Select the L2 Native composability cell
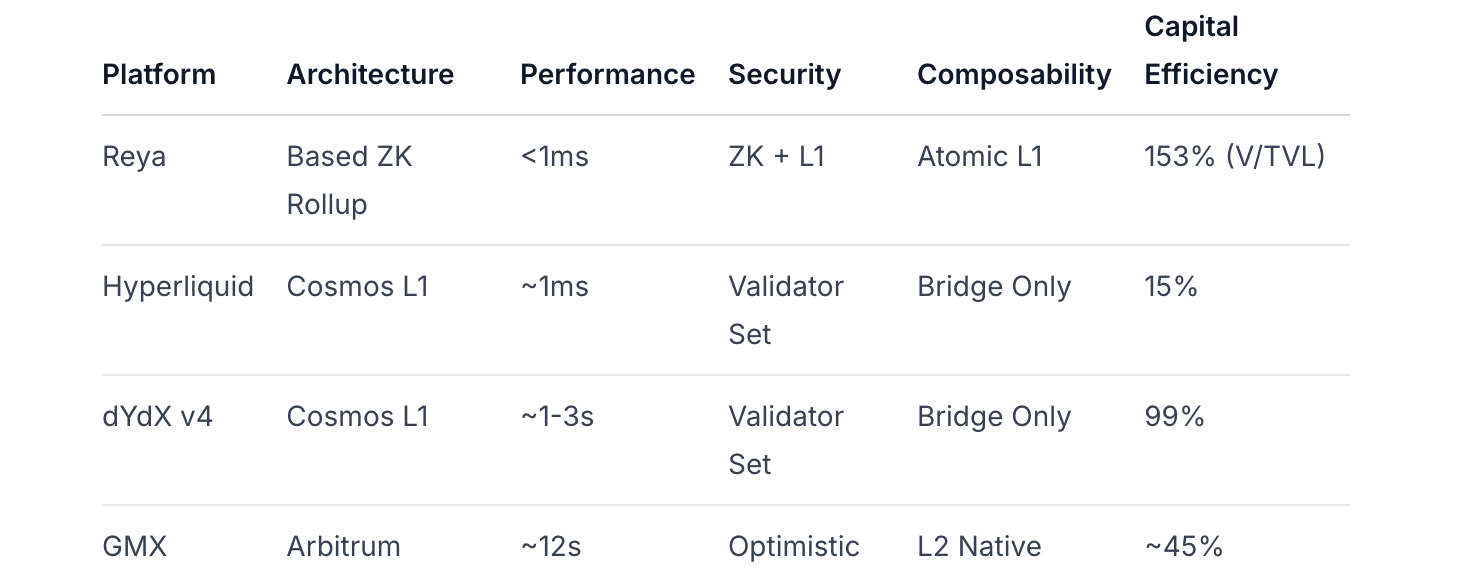Viewport: 1476px width, 586px height. [x=979, y=547]
